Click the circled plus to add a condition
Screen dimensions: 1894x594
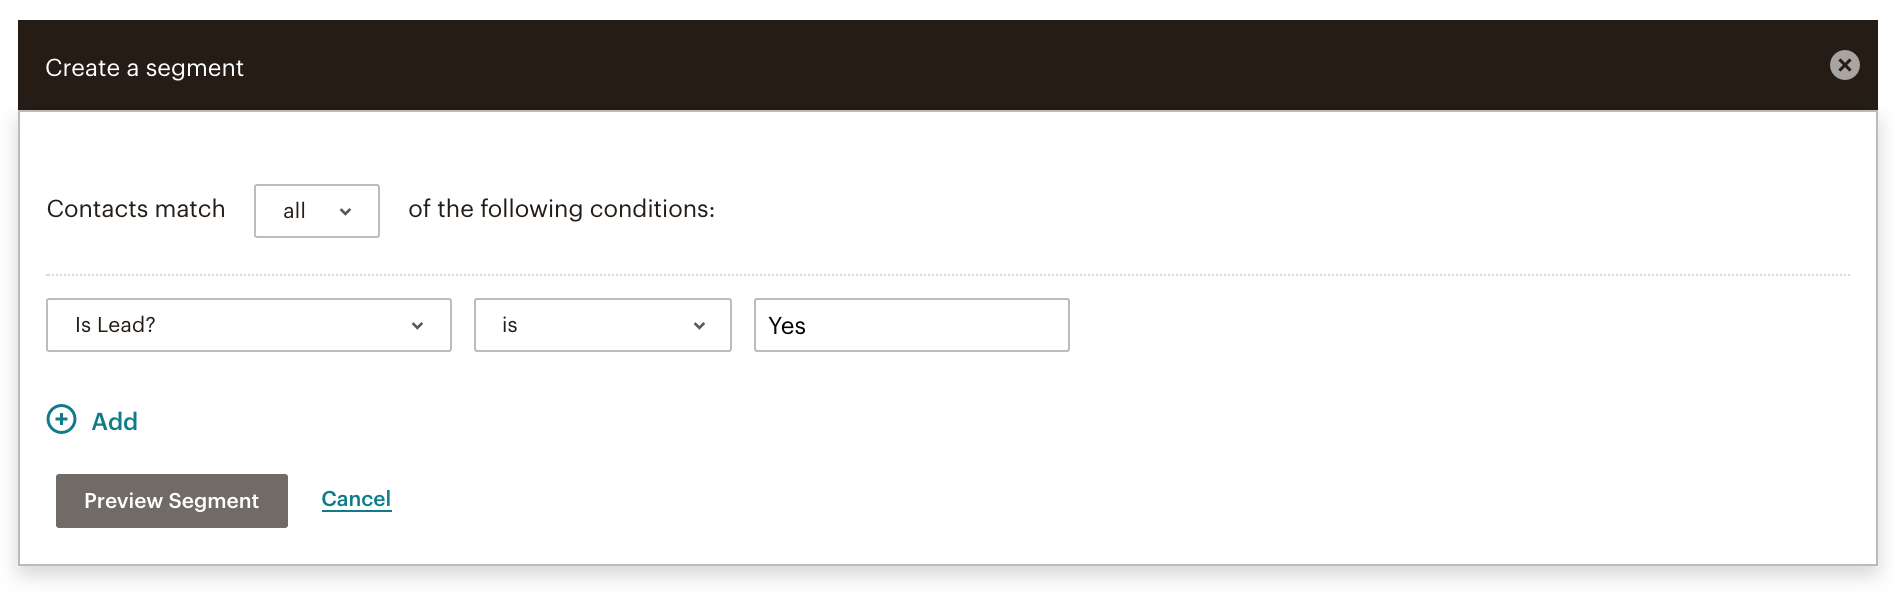(x=61, y=420)
